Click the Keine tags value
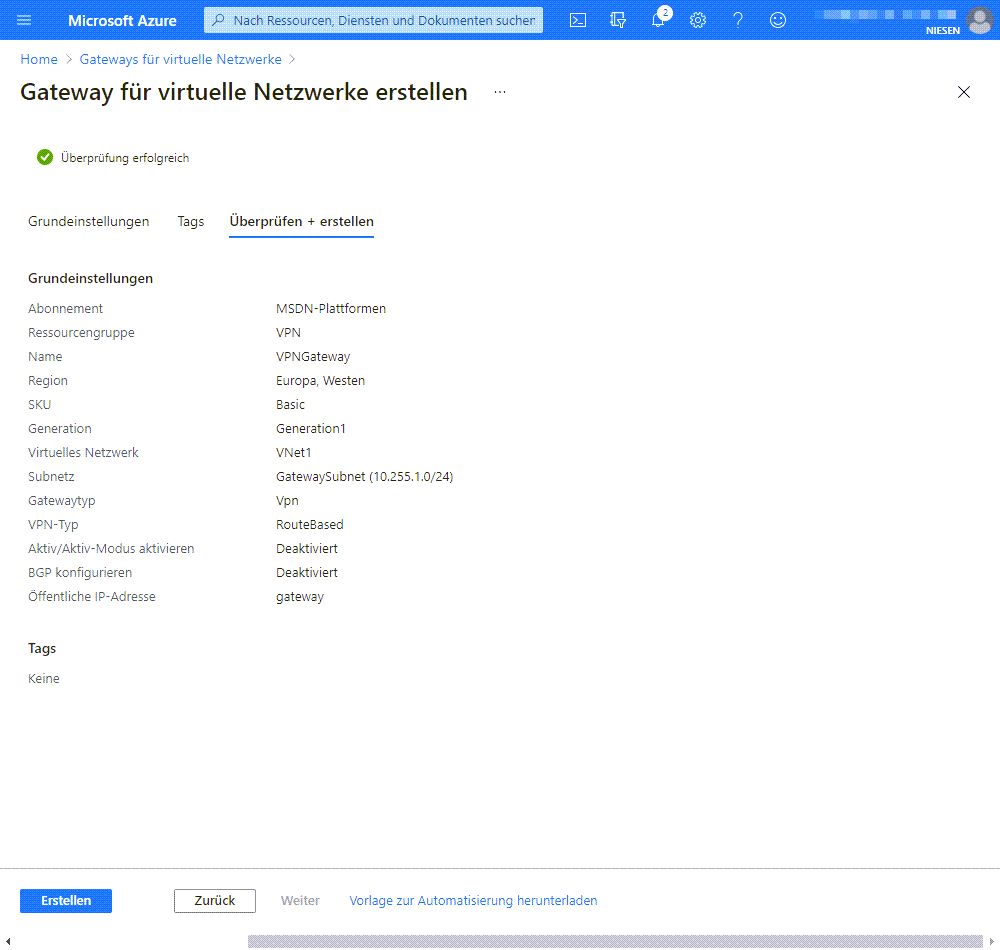This screenshot has width=1000, height=950. point(44,678)
